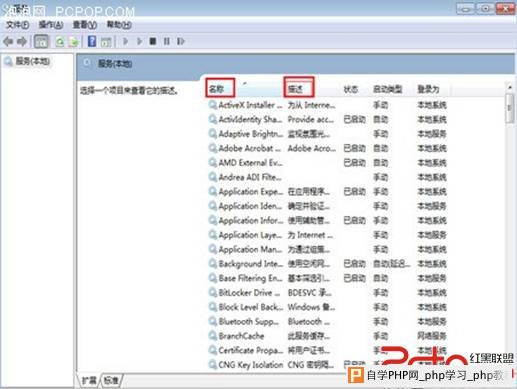Viewport: 517px width, 389px height.
Task: Click the vertical scrollbar up arrow
Action: [x=510, y=87]
